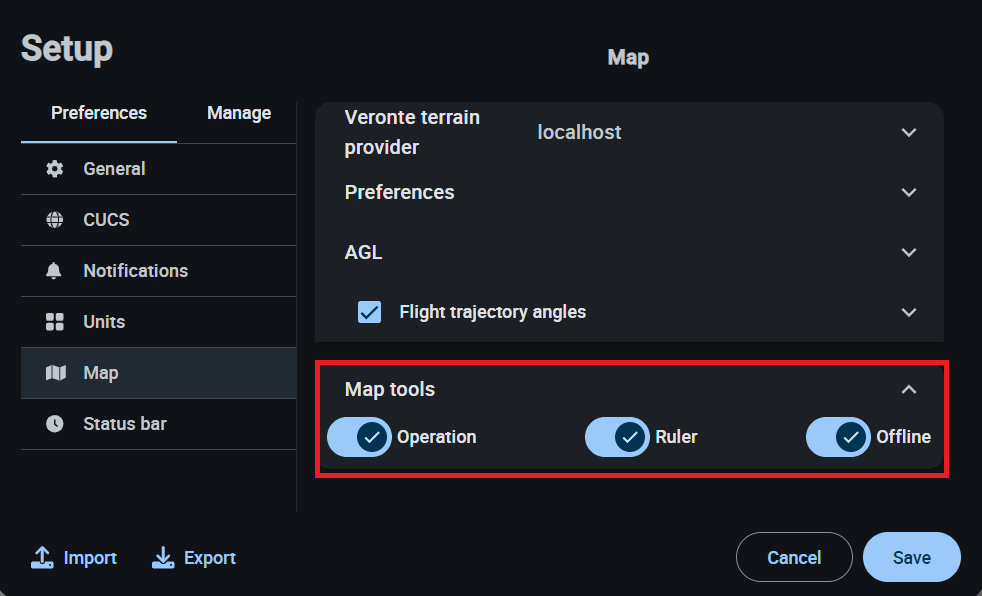Viewport: 982px width, 596px height.
Task: Expand the AGL section
Action: 908,253
